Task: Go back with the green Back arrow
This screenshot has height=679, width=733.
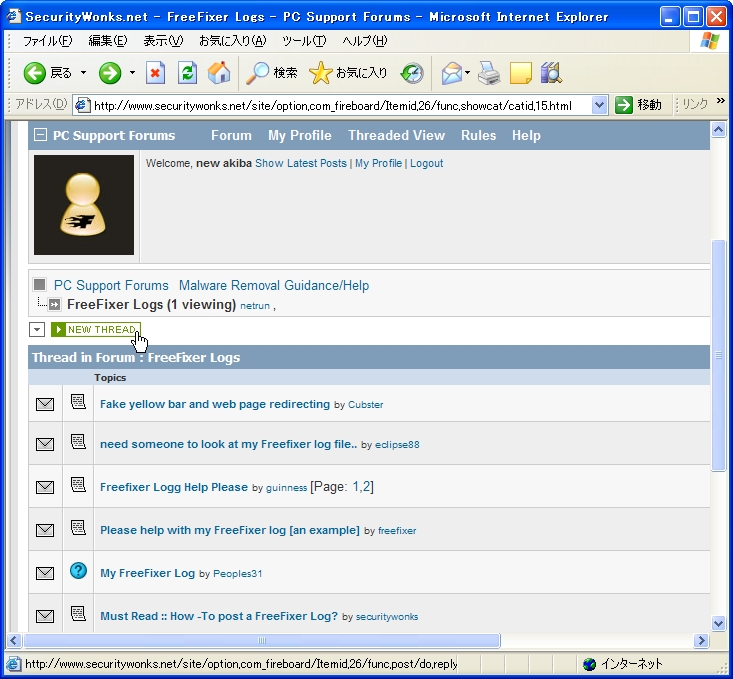Action: [x=35, y=73]
